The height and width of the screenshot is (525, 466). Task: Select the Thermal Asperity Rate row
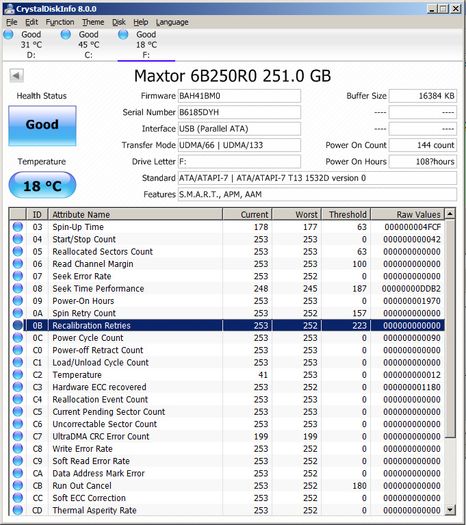227,510
